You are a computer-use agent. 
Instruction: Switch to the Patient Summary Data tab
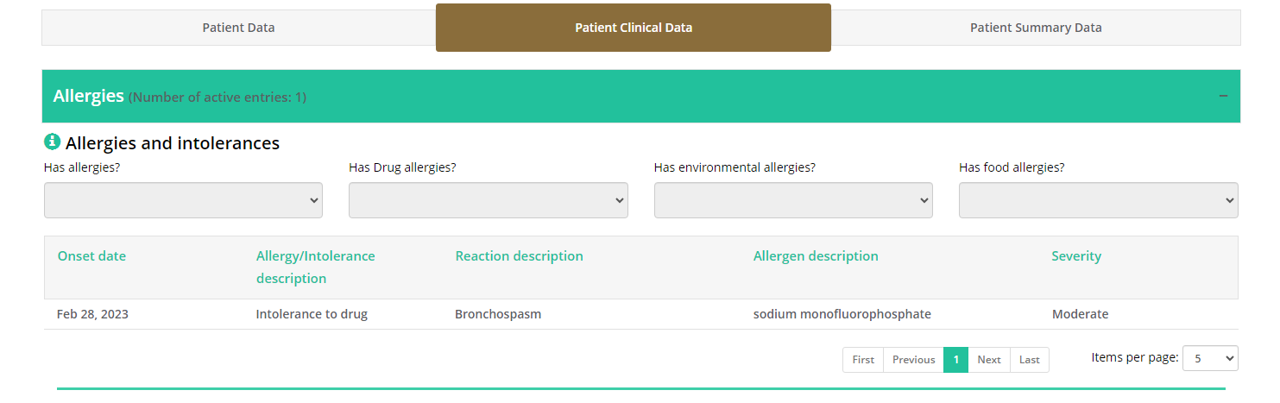coord(1035,28)
